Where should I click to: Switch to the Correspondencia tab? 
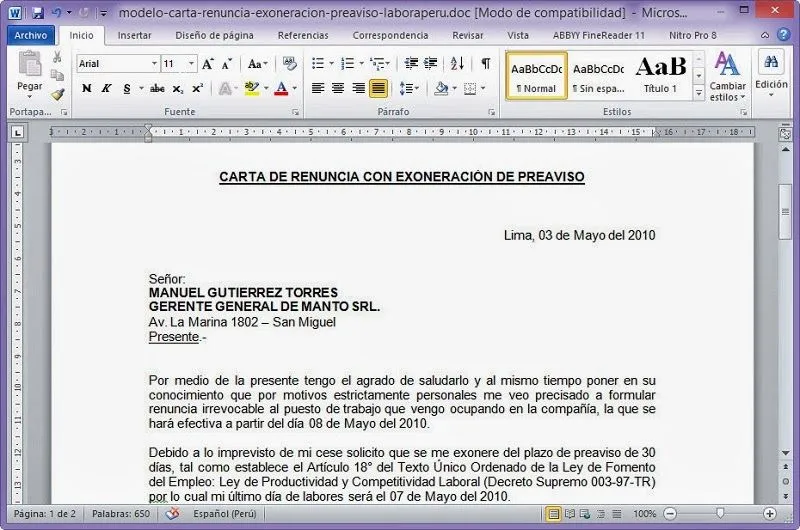pos(390,35)
